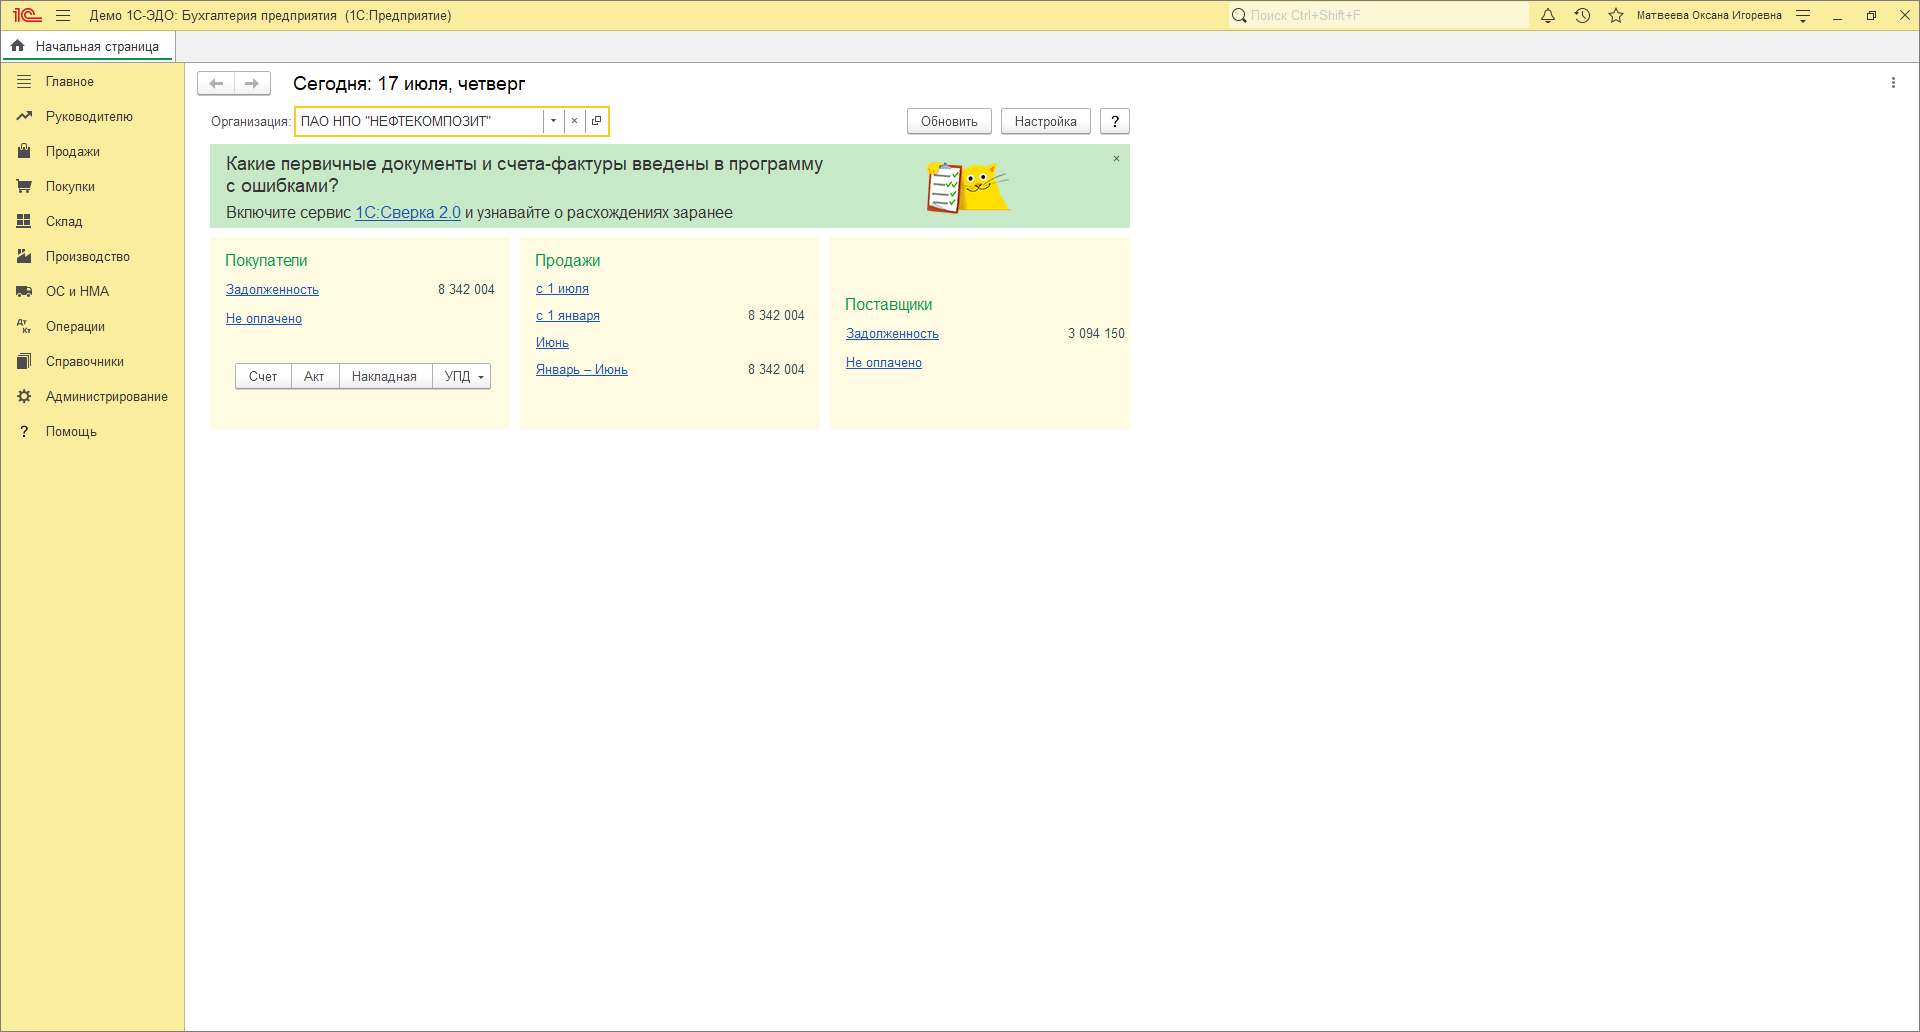Open the three-dot more options menu
The width and height of the screenshot is (1920, 1032).
tap(1893, 83)
